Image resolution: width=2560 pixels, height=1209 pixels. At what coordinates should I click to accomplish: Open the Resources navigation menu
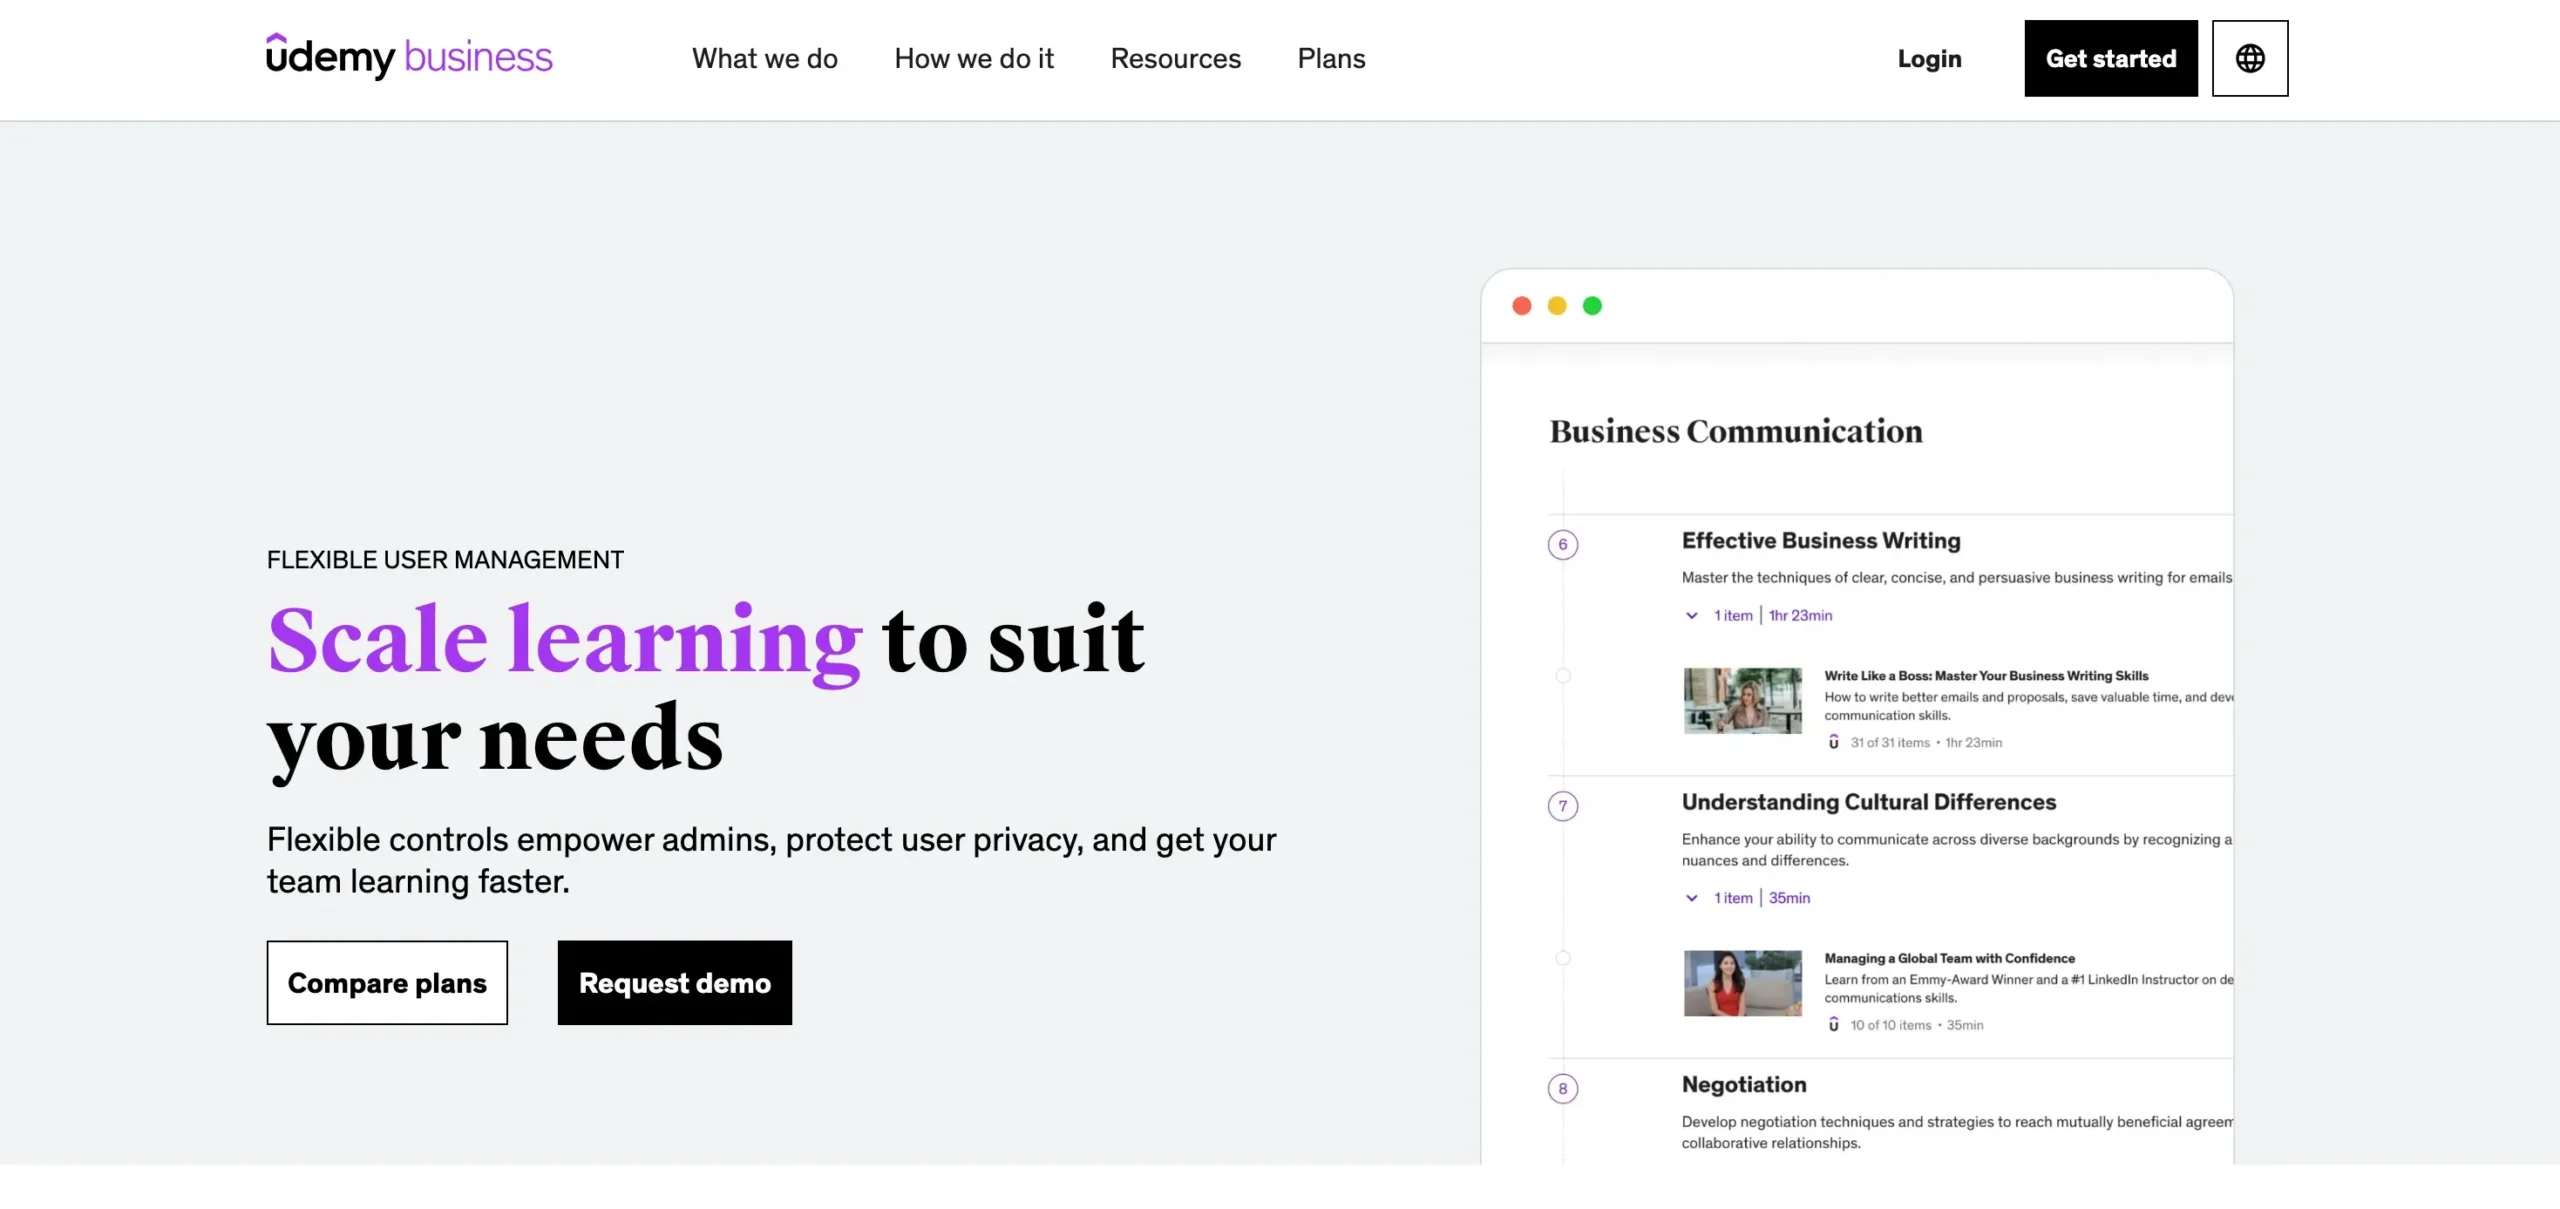[x=1175, y=59]
